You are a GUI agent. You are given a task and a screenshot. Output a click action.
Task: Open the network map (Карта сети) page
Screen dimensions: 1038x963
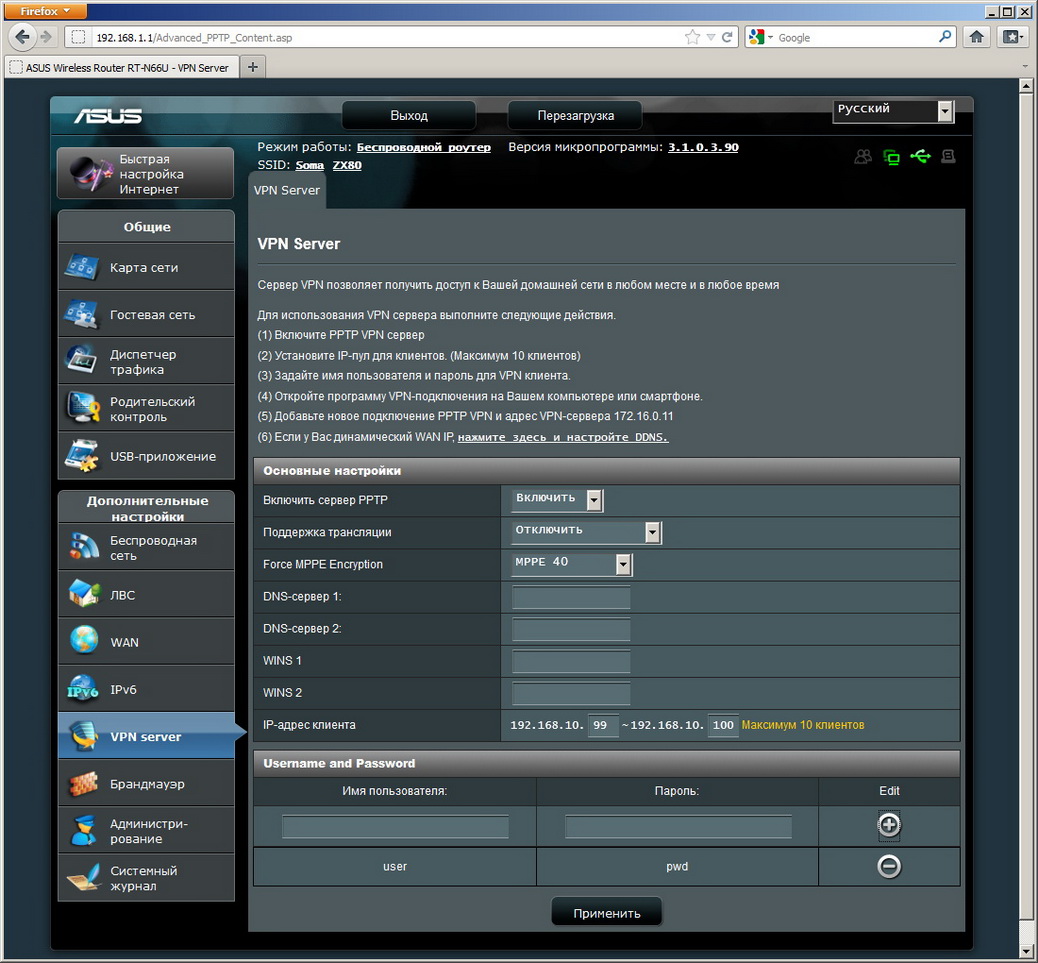click(x=146, y=268)
